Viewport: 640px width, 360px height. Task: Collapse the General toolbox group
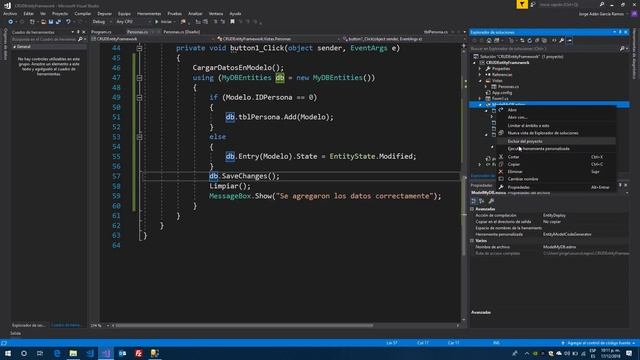click(15, 47)
